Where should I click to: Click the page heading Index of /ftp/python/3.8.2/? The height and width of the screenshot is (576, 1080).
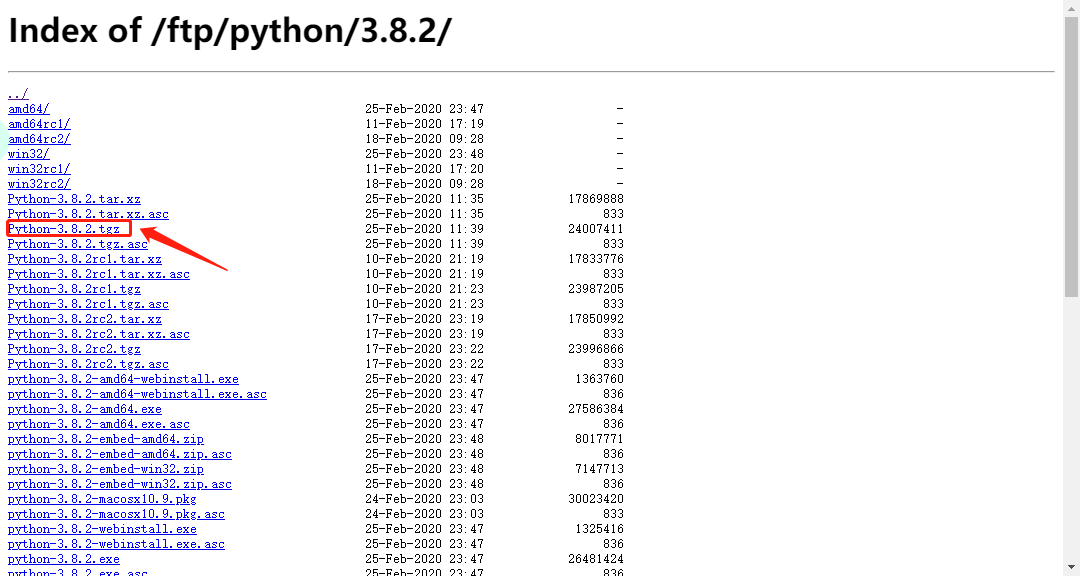(x=229, y=31)
